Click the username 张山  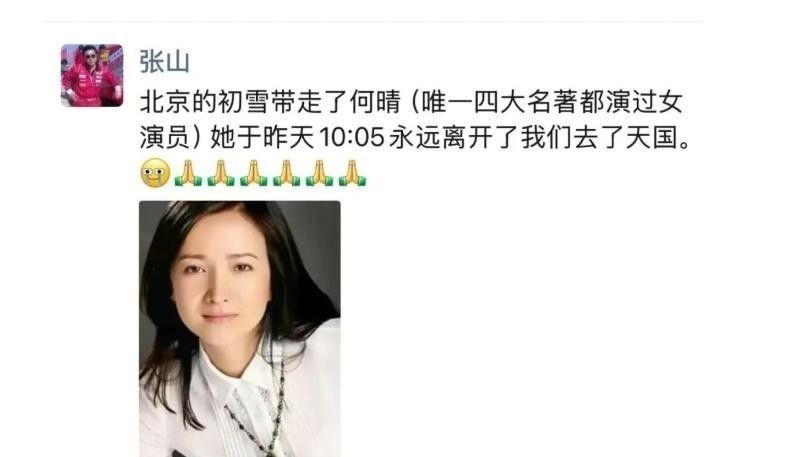point(164,62)
